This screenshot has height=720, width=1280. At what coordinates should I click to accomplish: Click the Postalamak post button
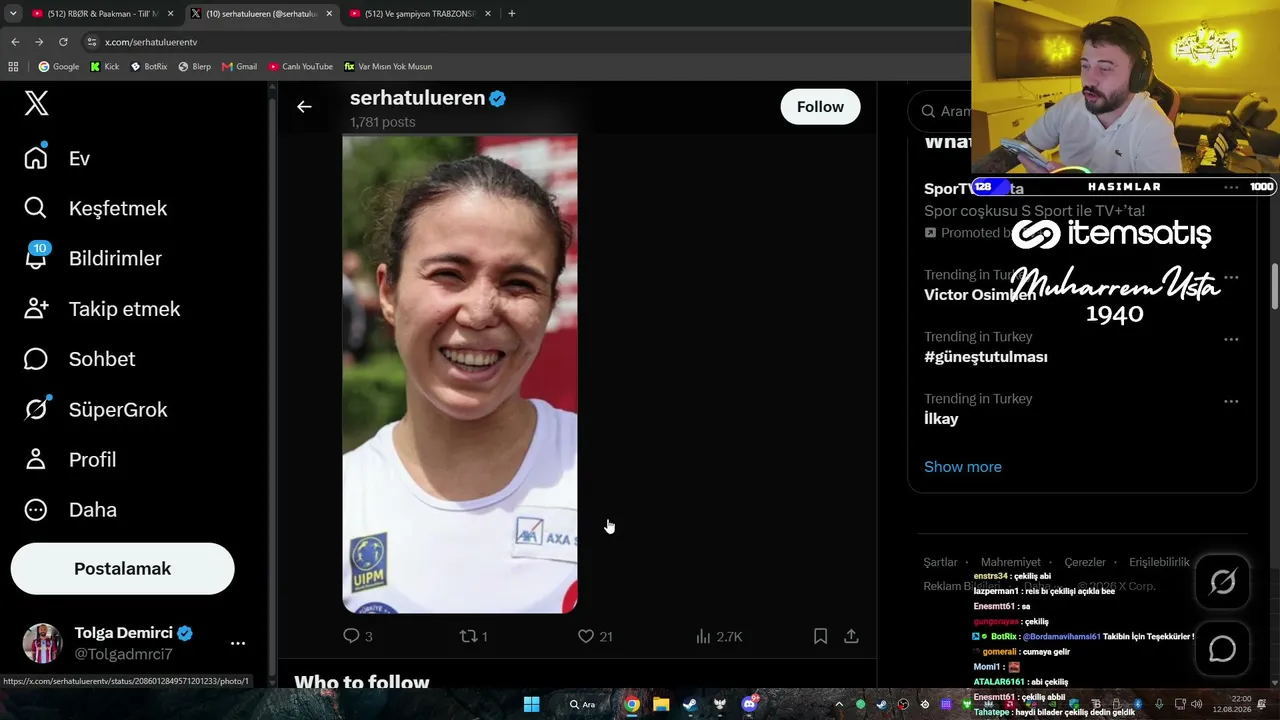tap(122, 569)
